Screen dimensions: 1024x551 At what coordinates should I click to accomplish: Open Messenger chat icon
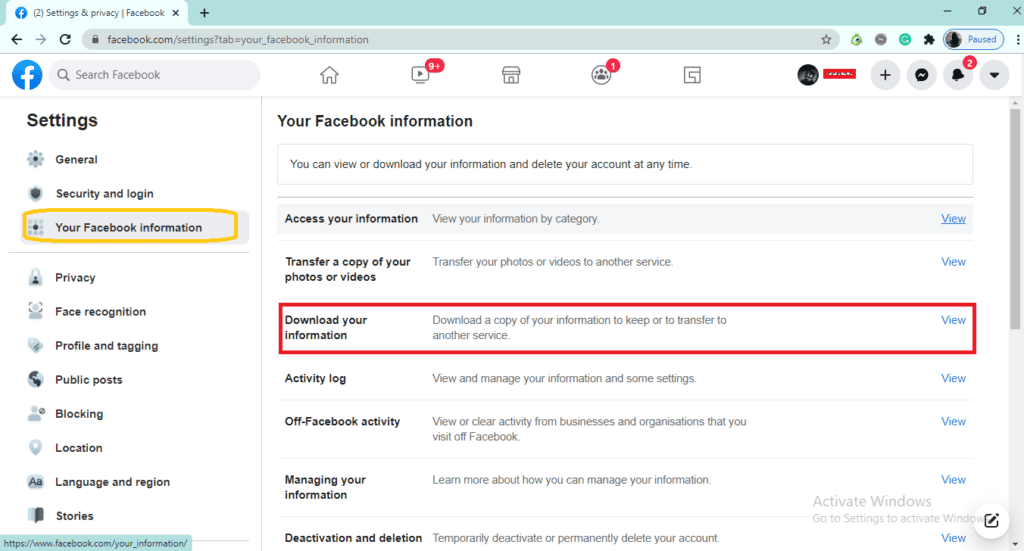pos(921,75)
